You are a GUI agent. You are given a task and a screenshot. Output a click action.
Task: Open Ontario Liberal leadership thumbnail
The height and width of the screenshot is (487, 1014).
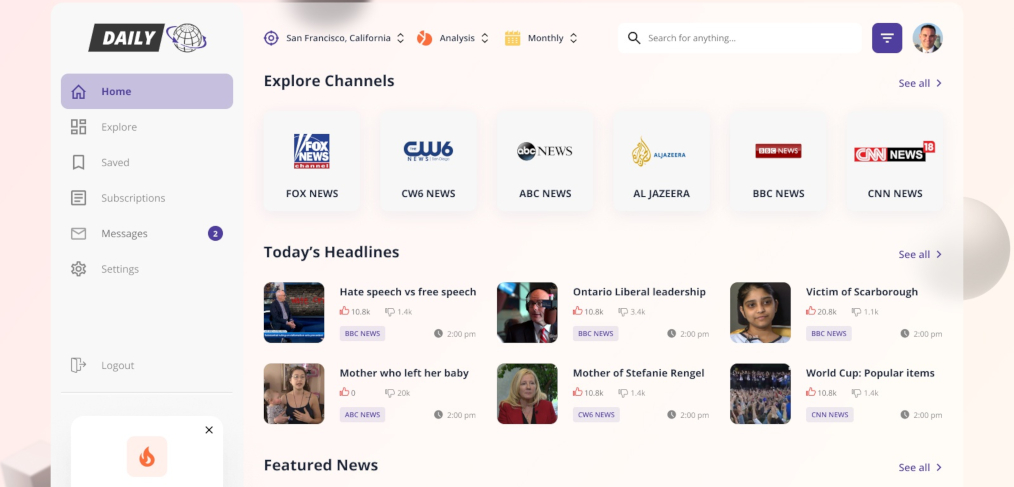(x=527, y=312)
